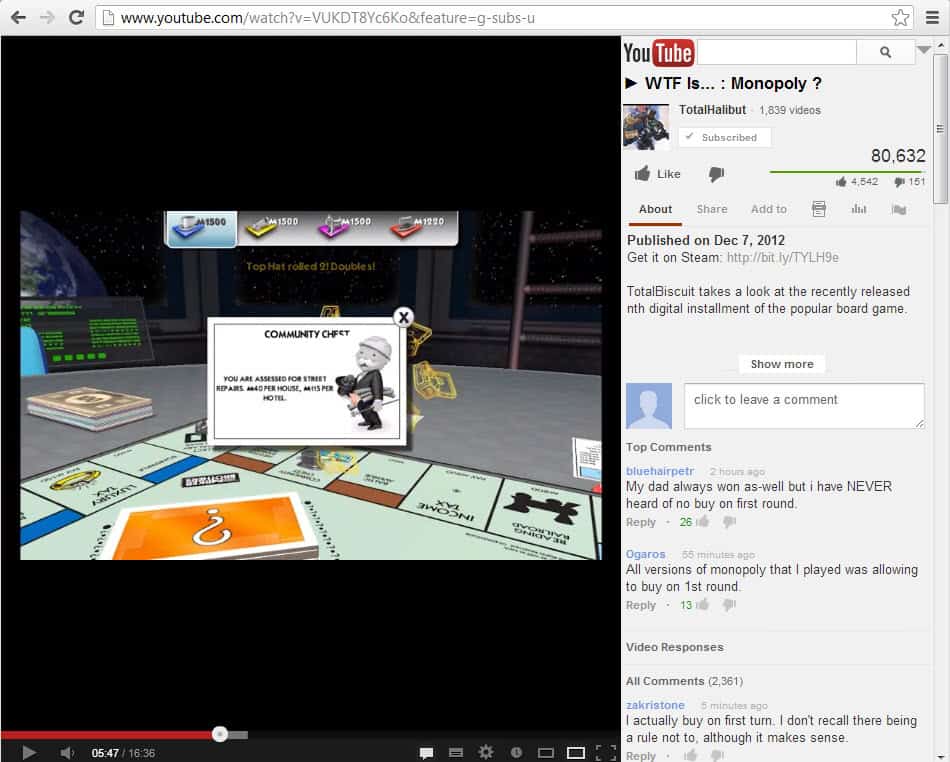
Task: Click the video title WTF Is... : Monopoly ?
Action: pyautogui.click(x=733, y=83)
